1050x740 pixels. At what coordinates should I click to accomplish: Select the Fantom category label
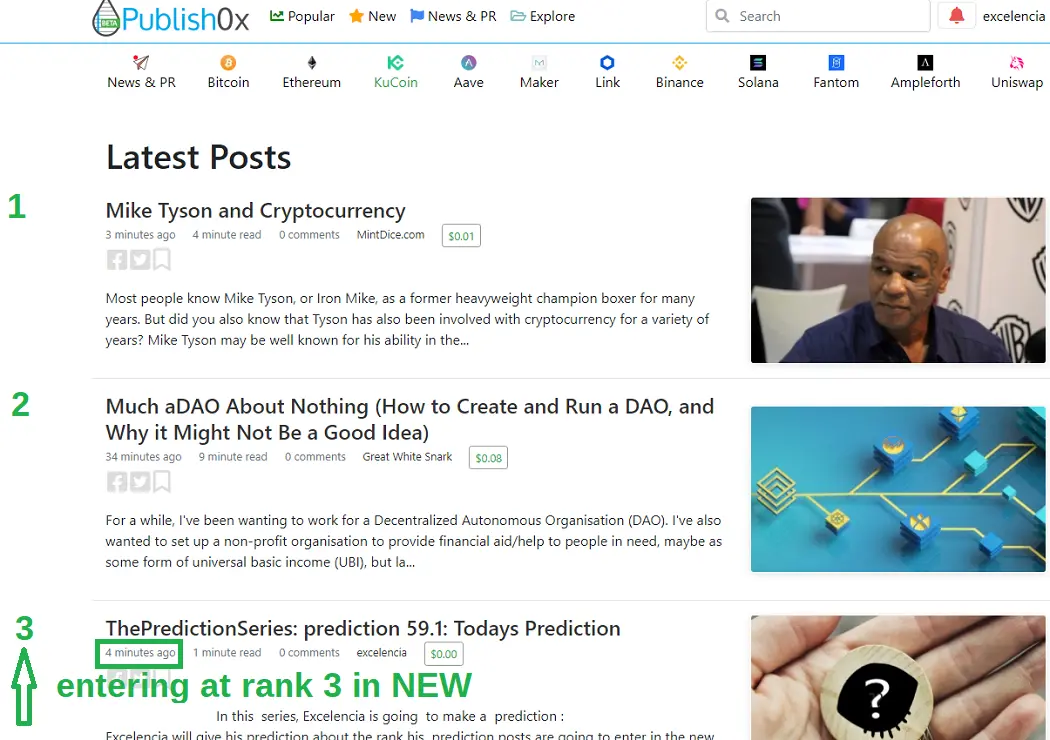[836, 82]
